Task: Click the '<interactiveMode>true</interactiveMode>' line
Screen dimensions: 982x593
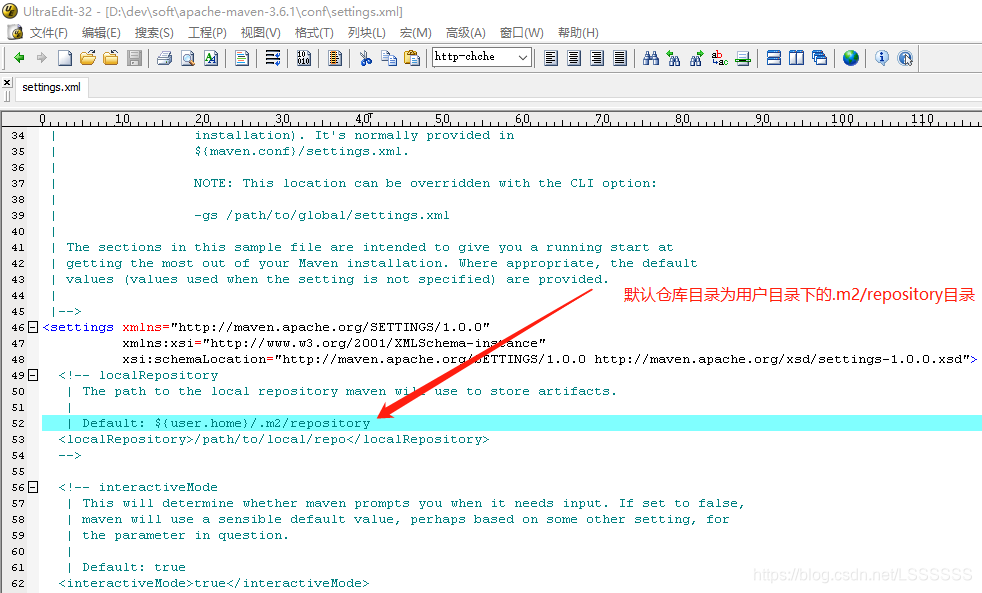Action: click(x=214, y=583)
